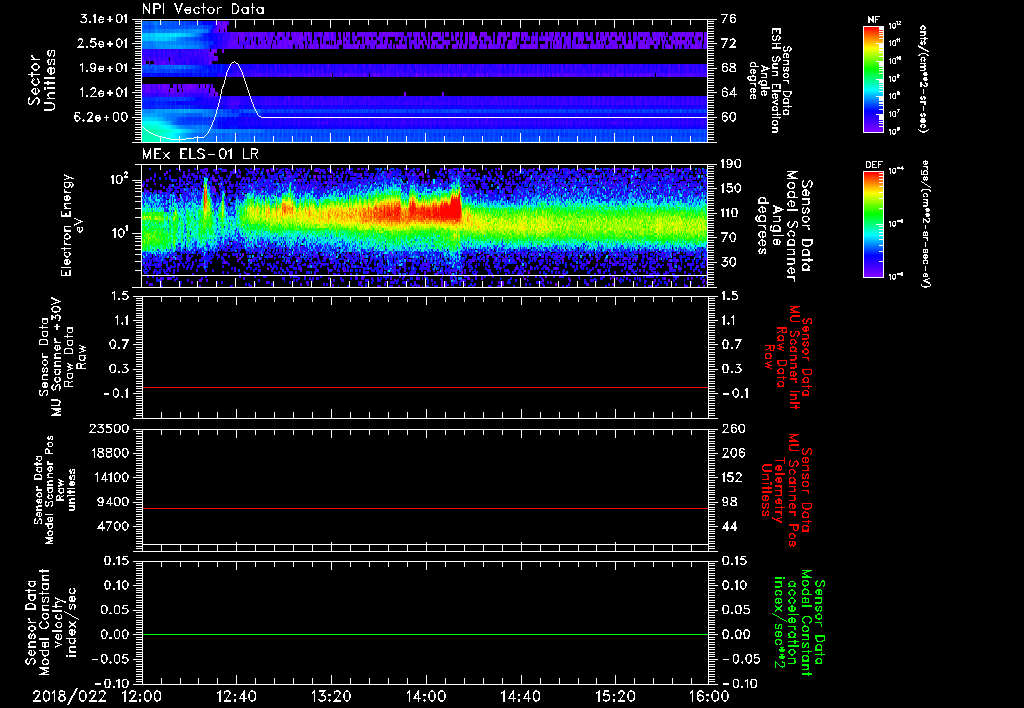
Task: Click the "2.5e+01" sector tick label
Action: click(x=104, y=43)
